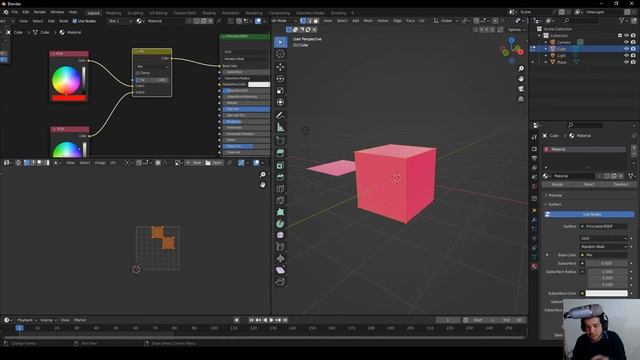The height and width of the screenshot is (360, 640).
Task: Select the Poly Build tool
Action: click(x=280, y=212)
